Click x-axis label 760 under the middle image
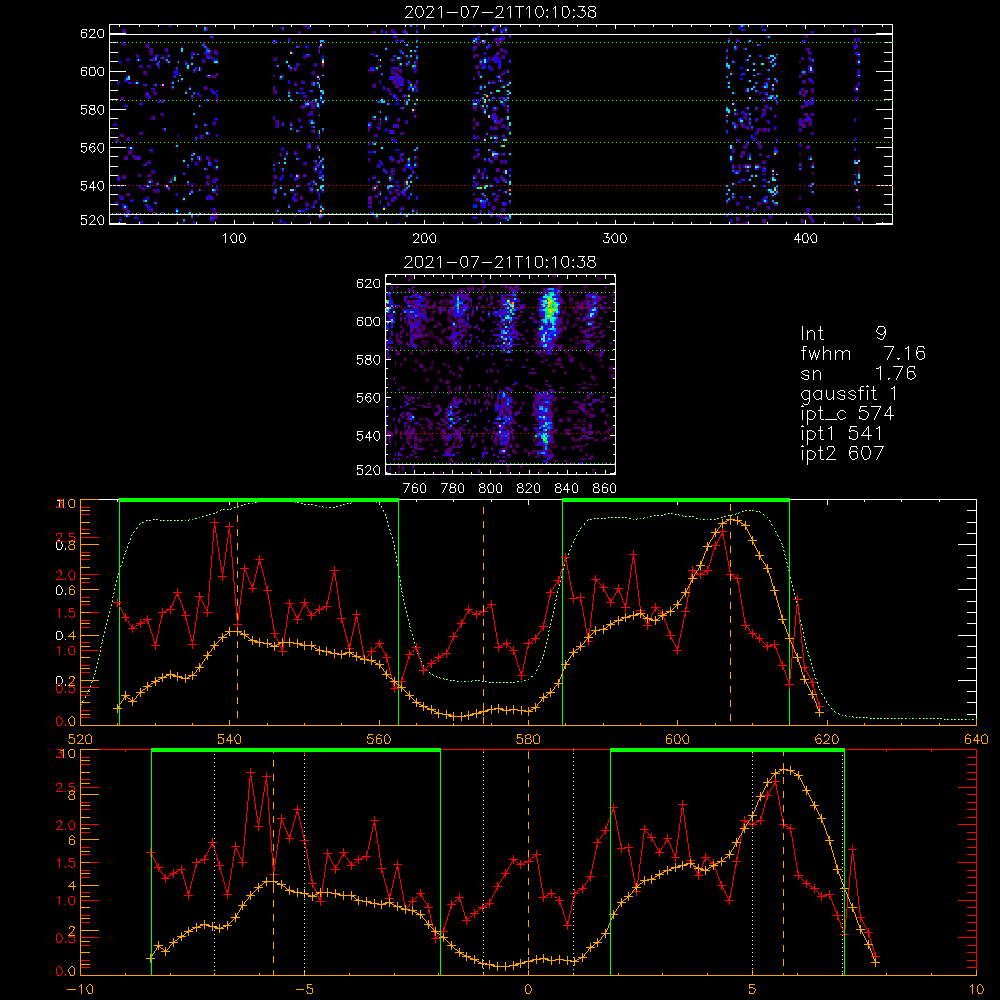Image resolution: width=1000 pixels, height=1000 pixels. 415,489
